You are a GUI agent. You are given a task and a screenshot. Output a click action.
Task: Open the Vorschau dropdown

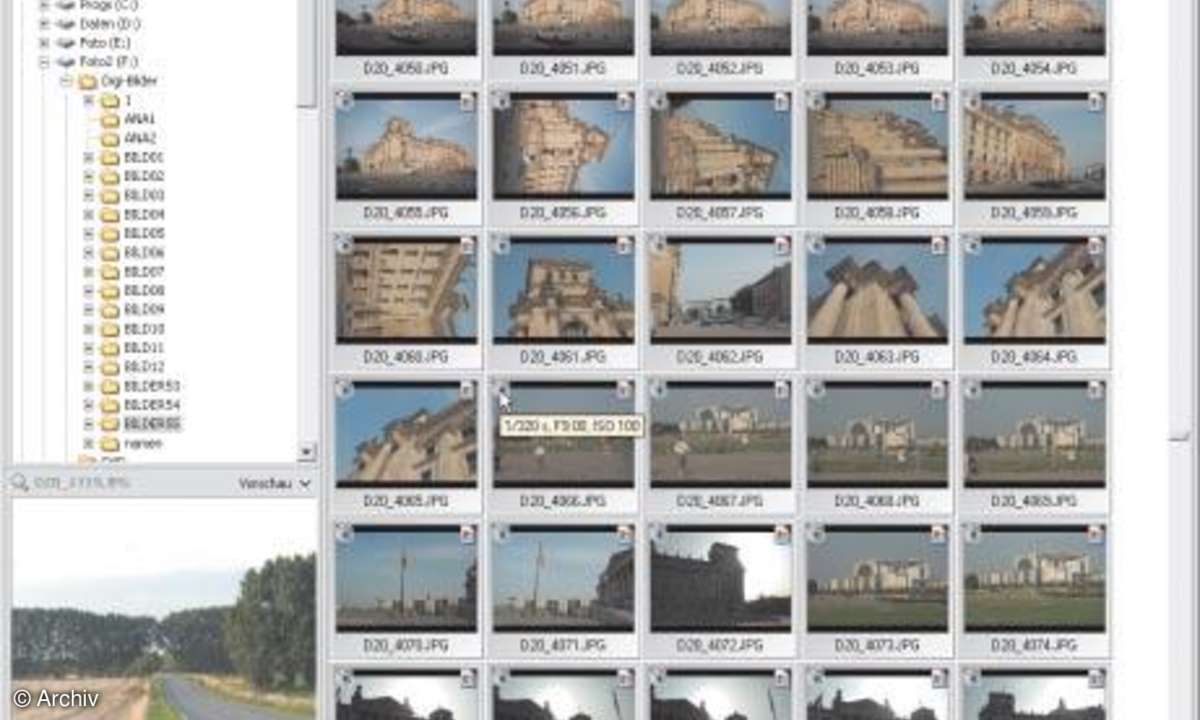tap(275, 483)
